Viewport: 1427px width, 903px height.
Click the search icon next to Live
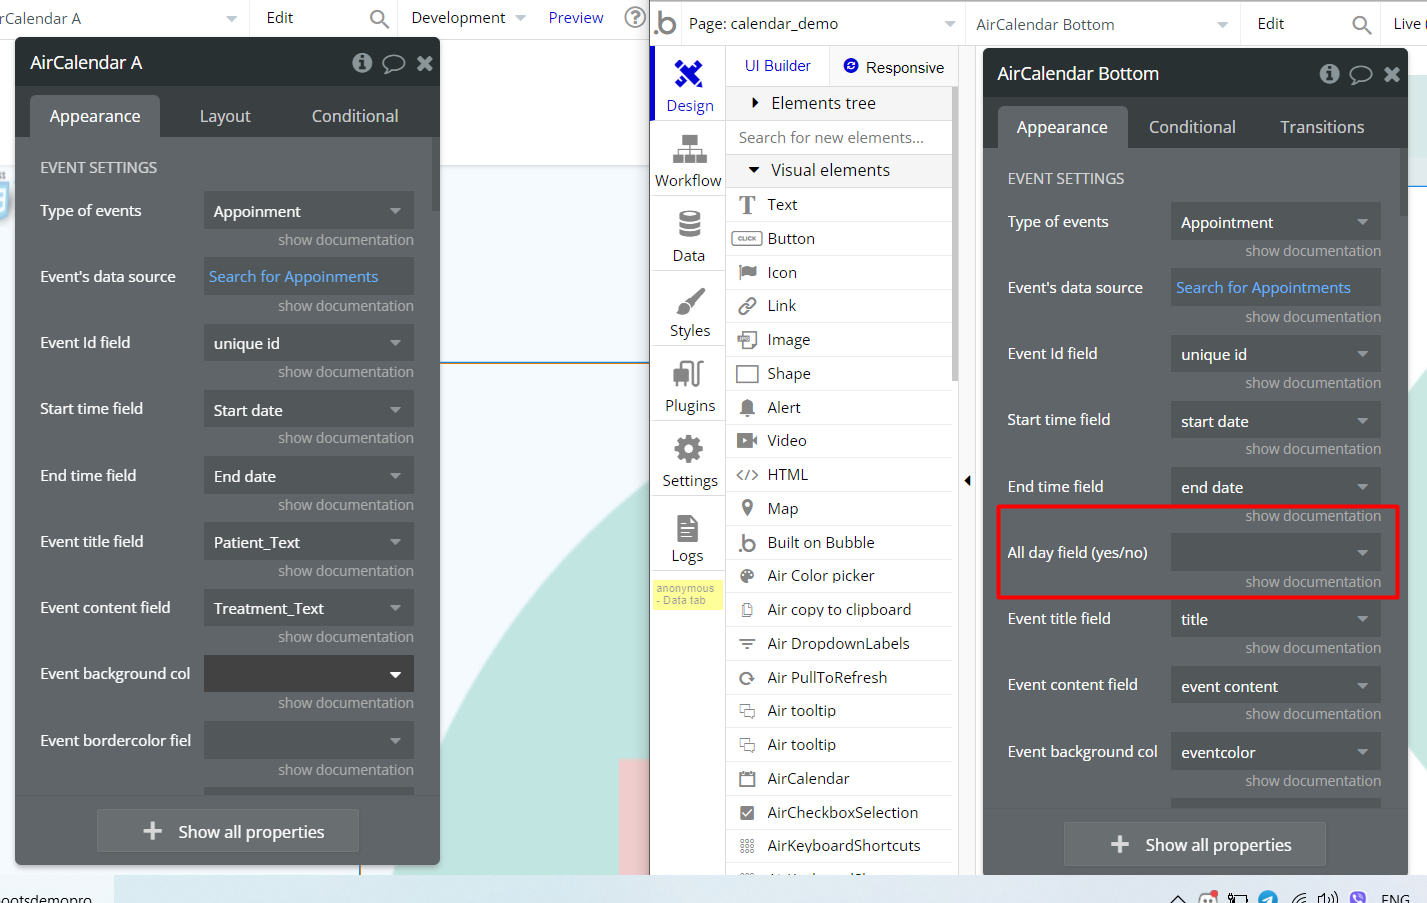1361,24
